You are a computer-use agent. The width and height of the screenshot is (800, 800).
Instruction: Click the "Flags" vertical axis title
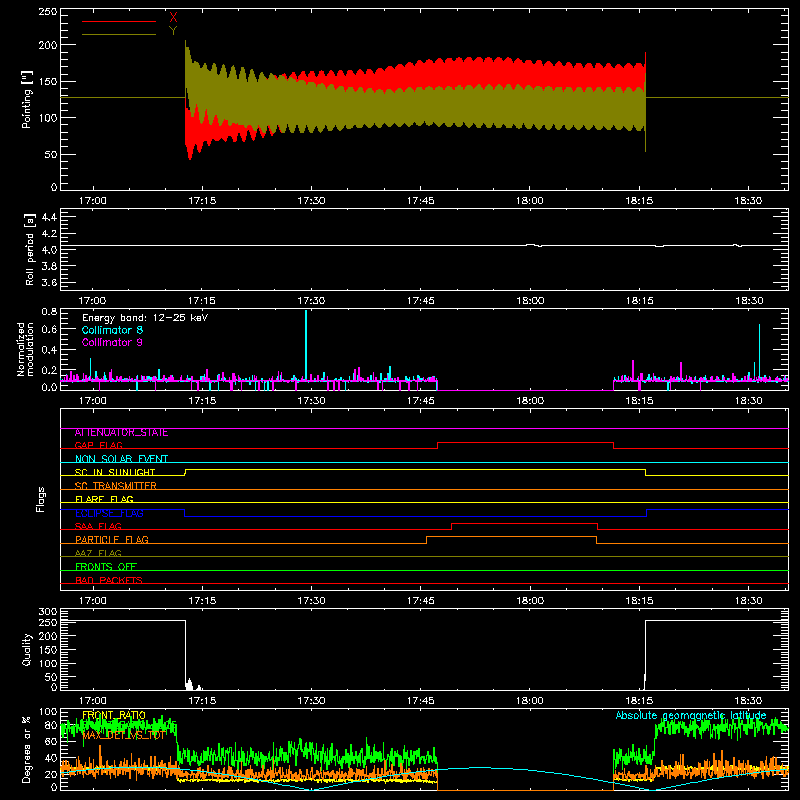40,499
